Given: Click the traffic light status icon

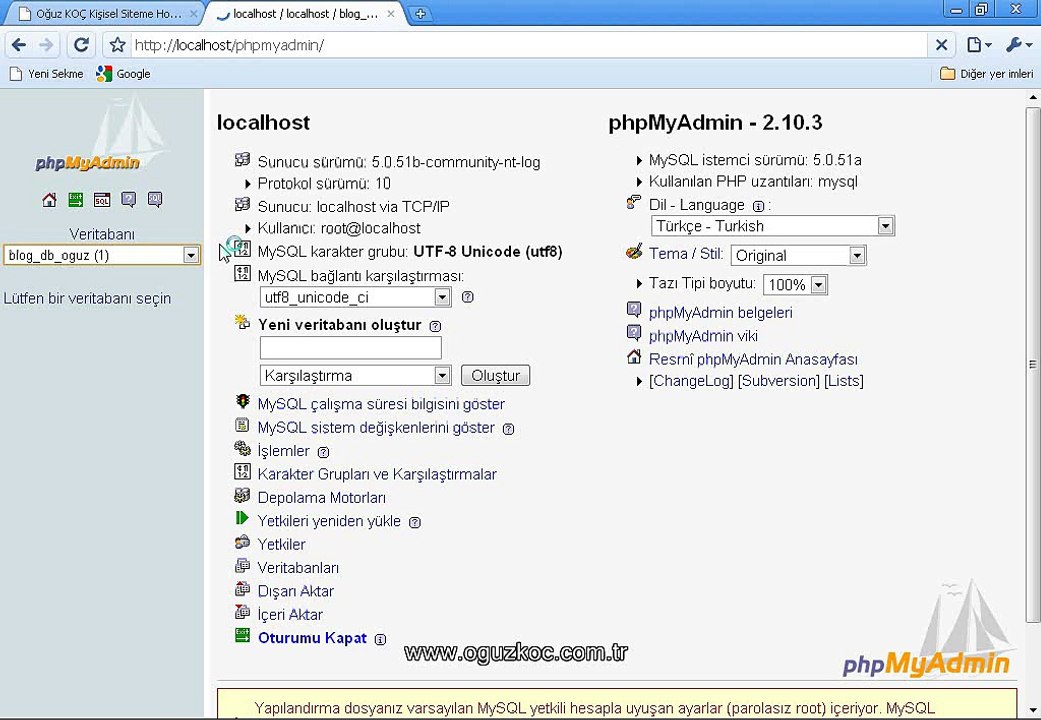Looking at the screenshot, I should coord(242,402).
